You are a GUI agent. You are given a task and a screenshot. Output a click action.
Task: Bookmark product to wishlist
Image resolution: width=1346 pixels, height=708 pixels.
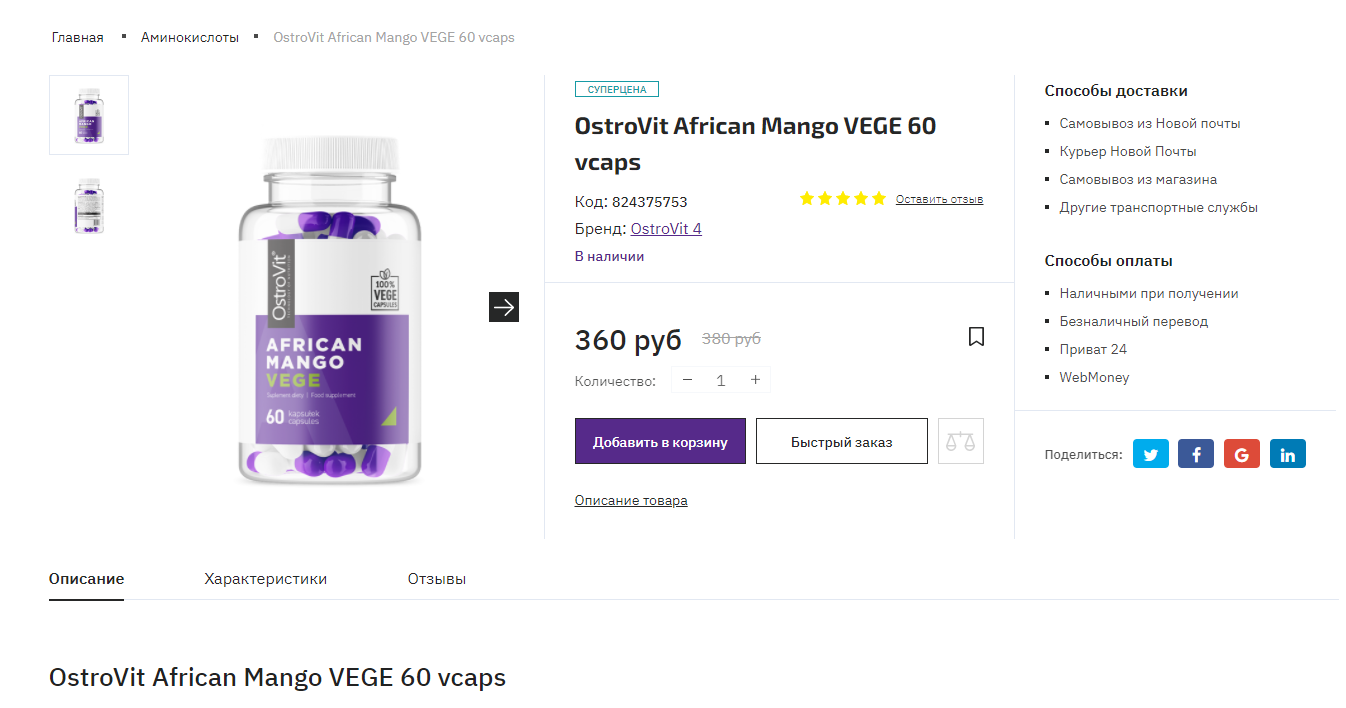point(977,337)
